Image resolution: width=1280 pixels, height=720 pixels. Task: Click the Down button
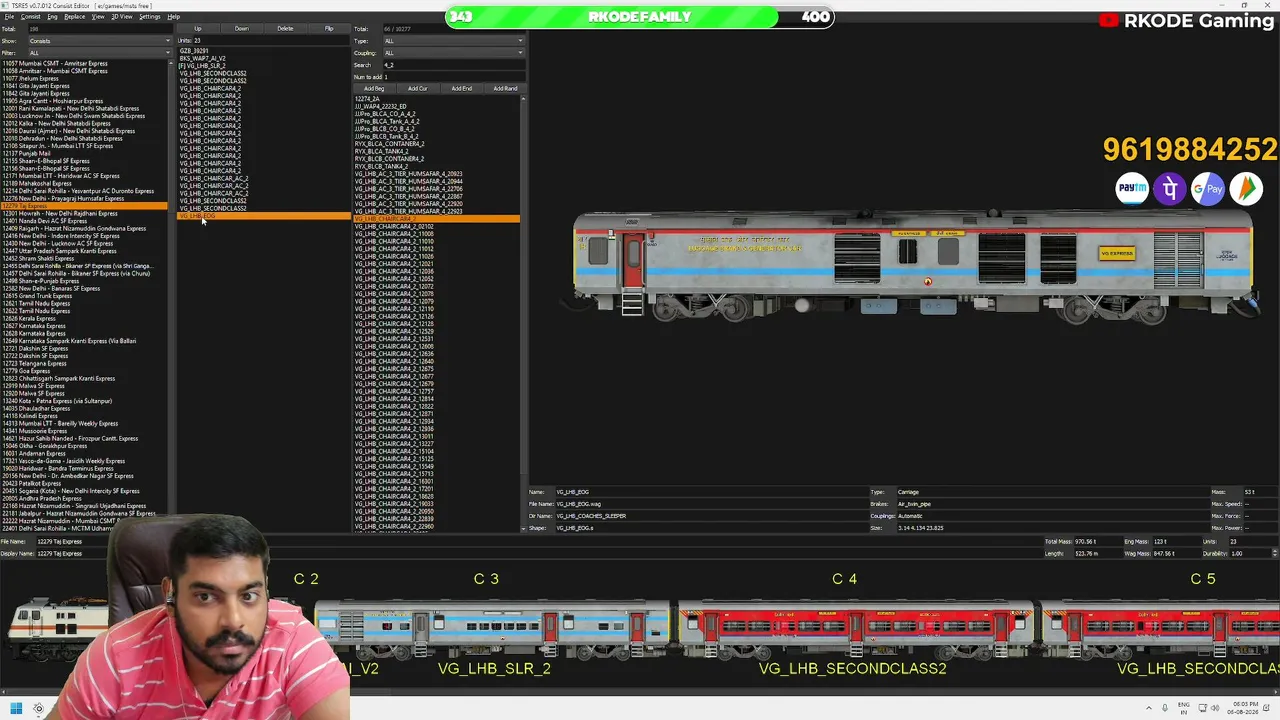[x=242, y=29]
